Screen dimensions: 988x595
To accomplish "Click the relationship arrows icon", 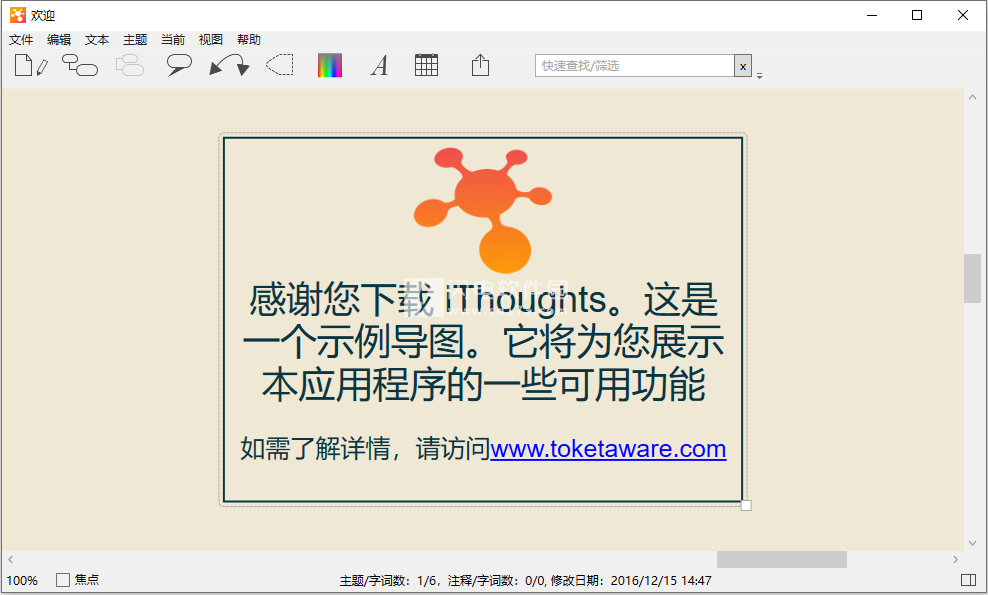I will click(229, 65).
